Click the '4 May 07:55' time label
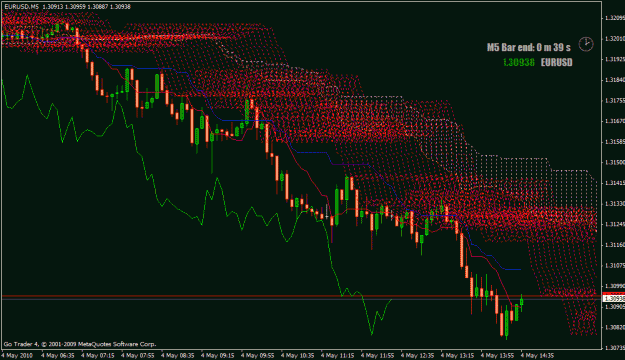625x360 pixels. click(138, 355)
